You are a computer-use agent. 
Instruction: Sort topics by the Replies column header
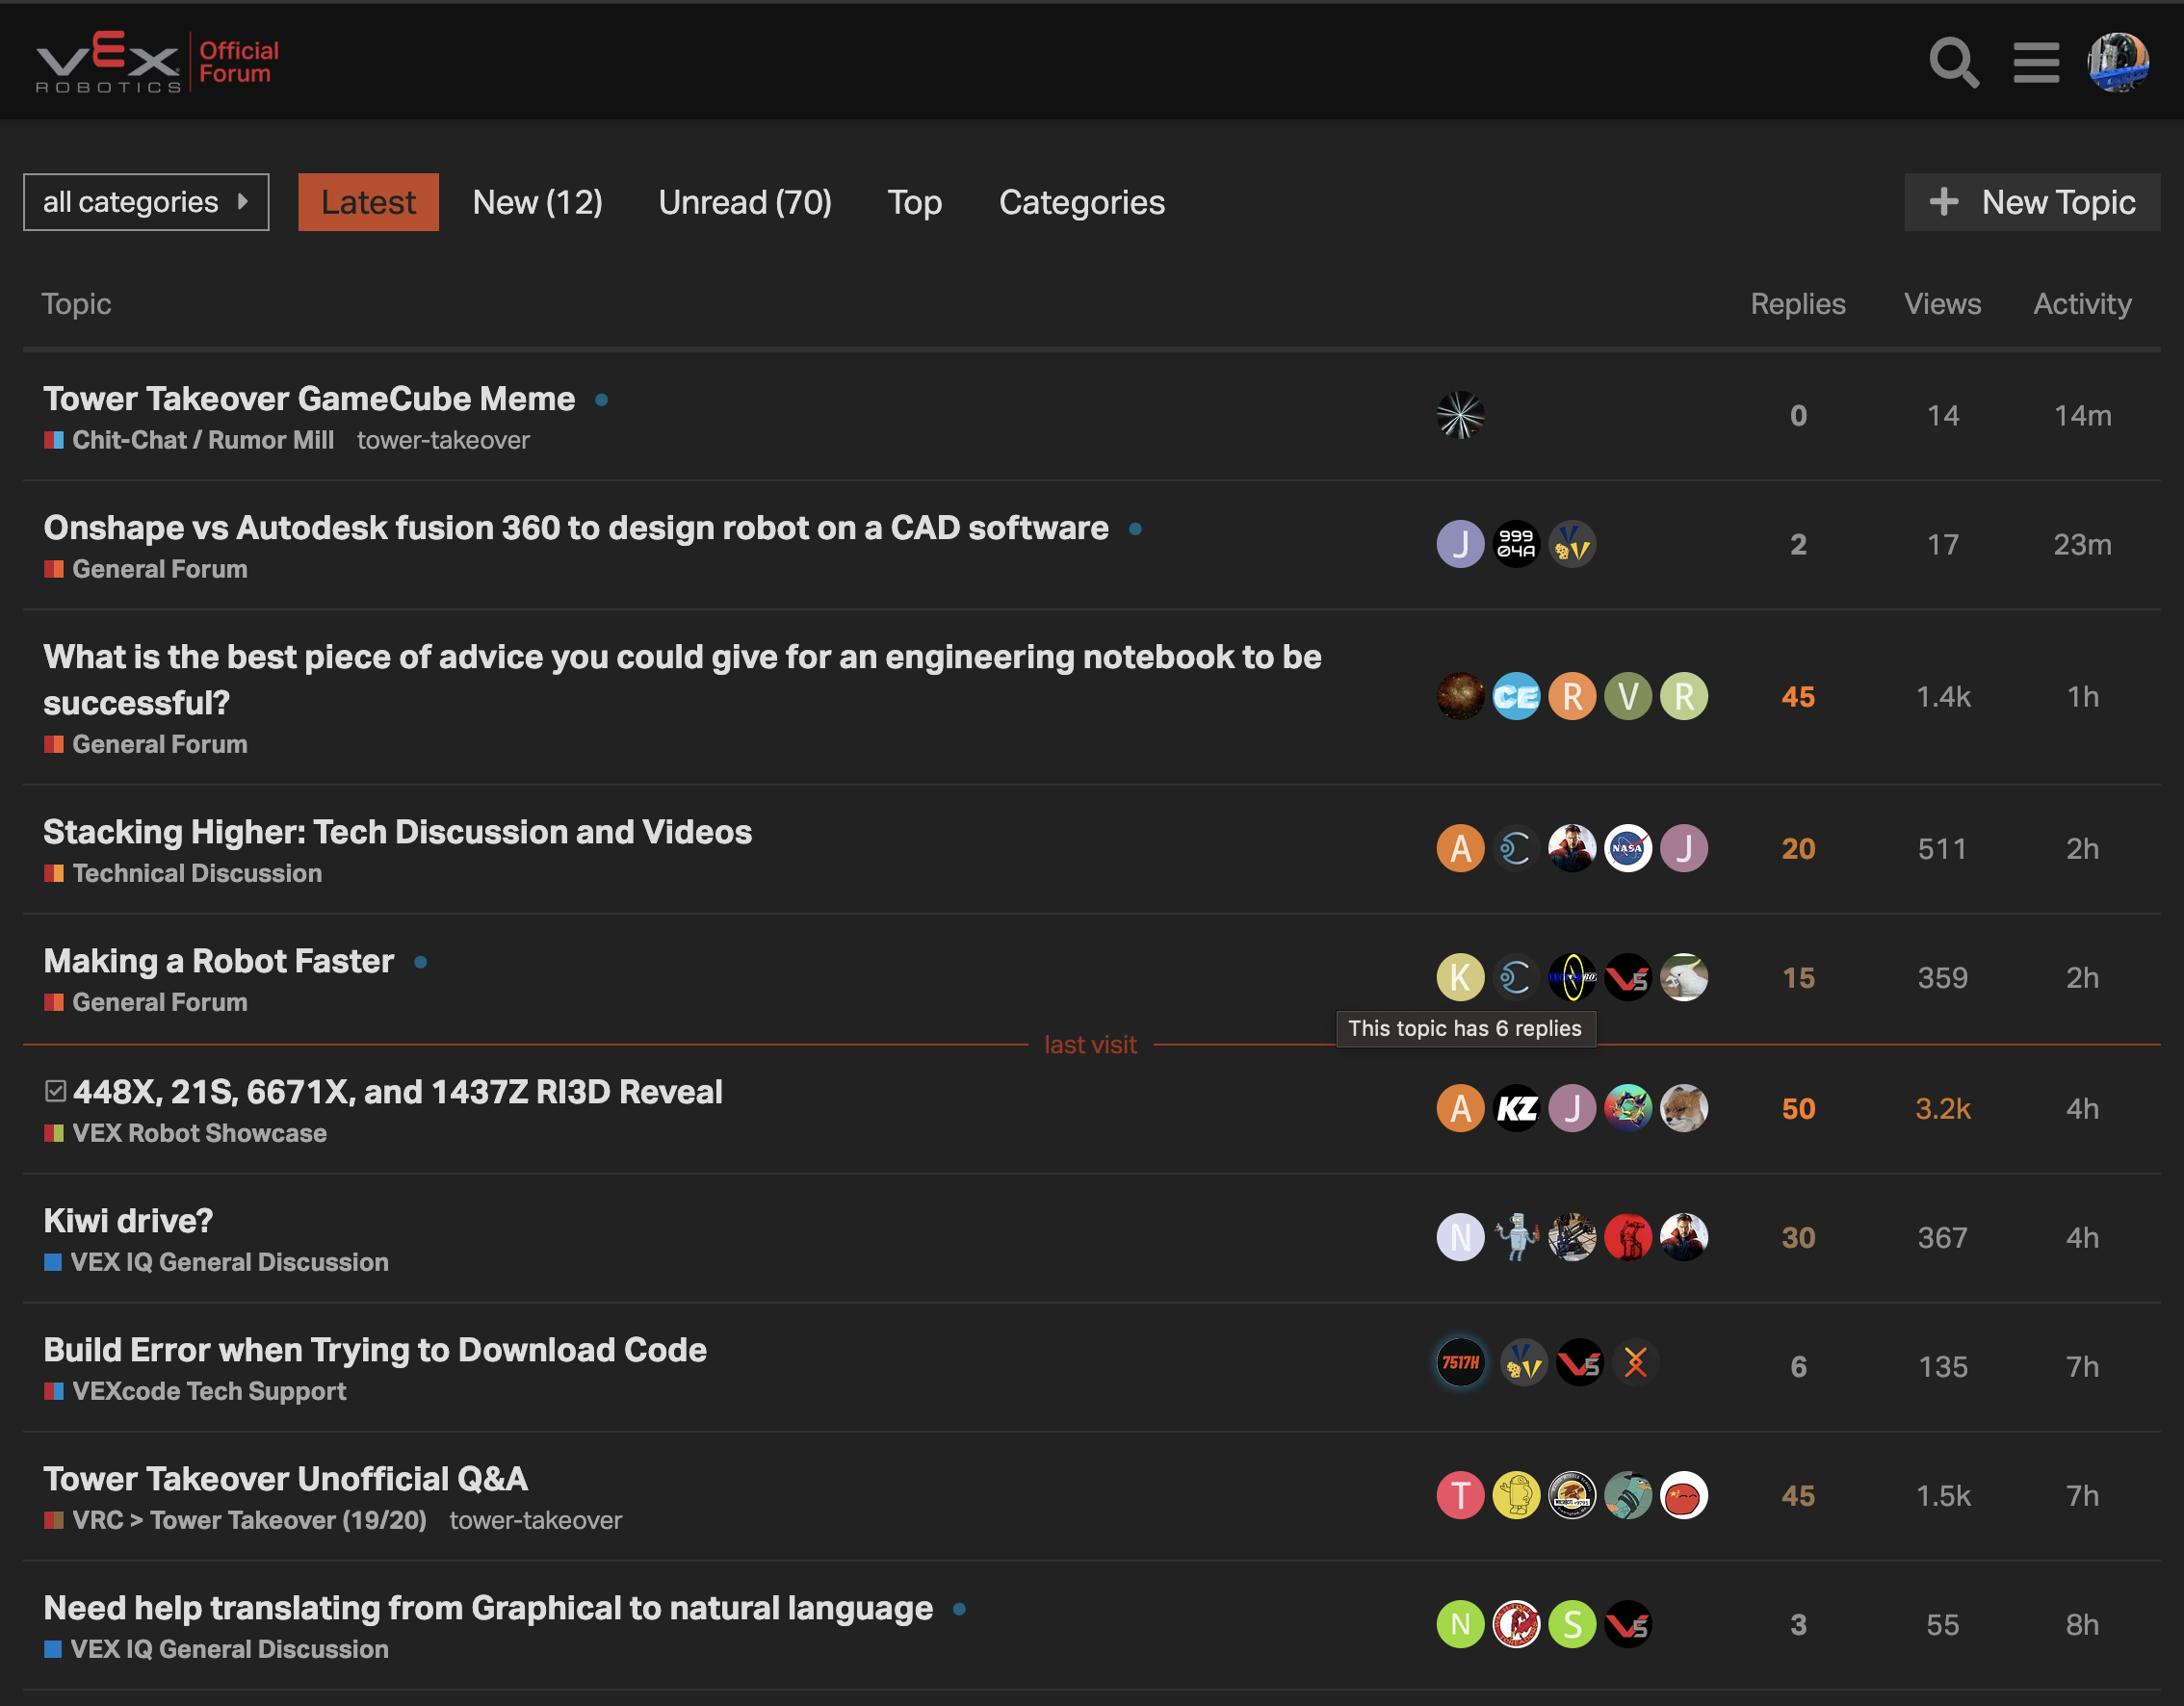(1797, 304)
